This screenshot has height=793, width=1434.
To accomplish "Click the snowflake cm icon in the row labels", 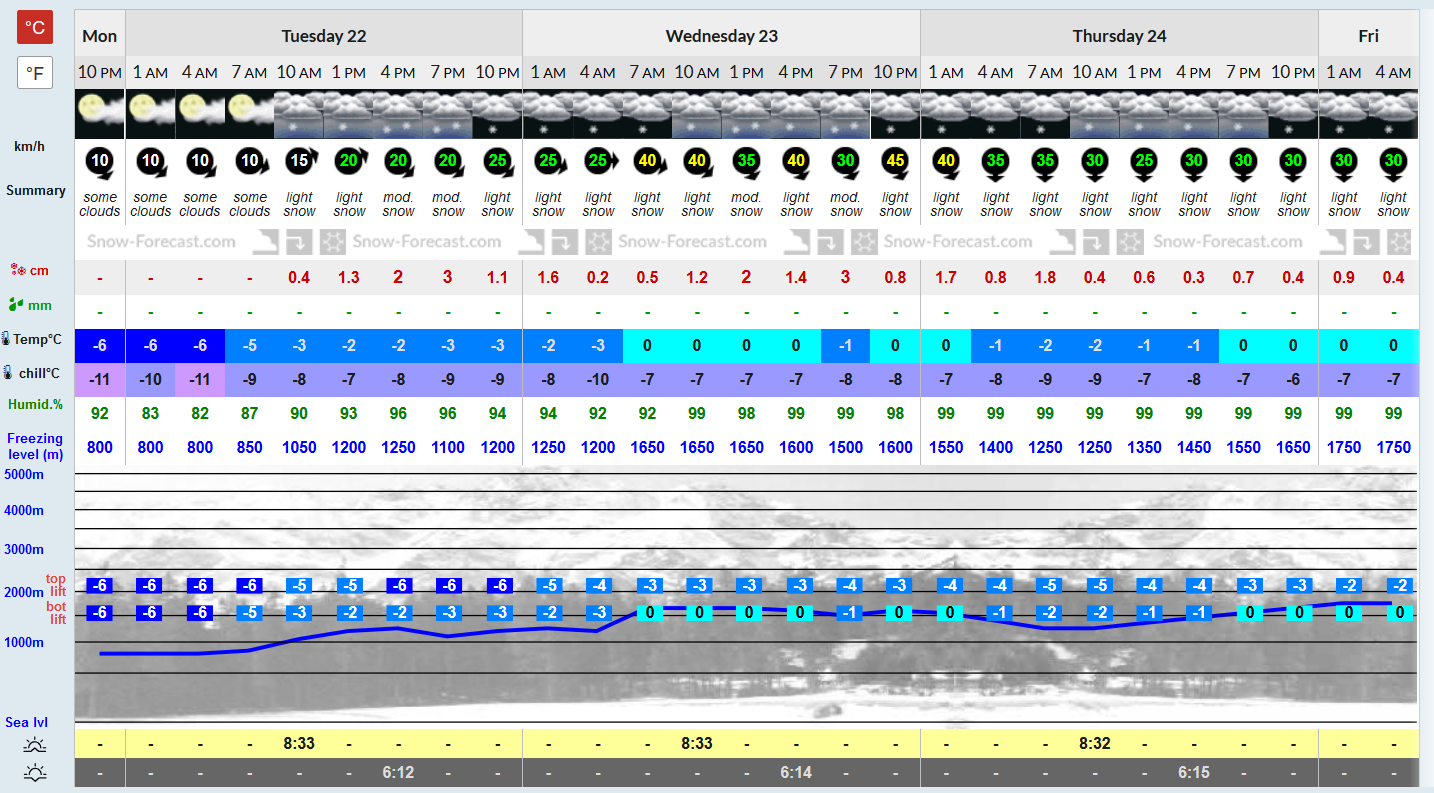I will point(16,270).
